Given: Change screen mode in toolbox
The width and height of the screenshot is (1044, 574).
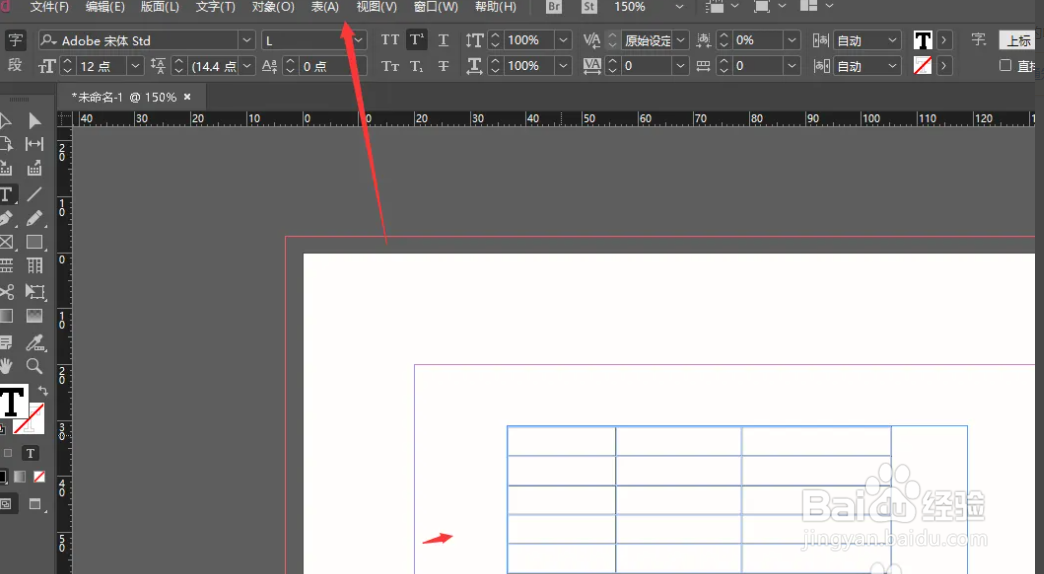Looking at the screenshot, I should 35,504.
